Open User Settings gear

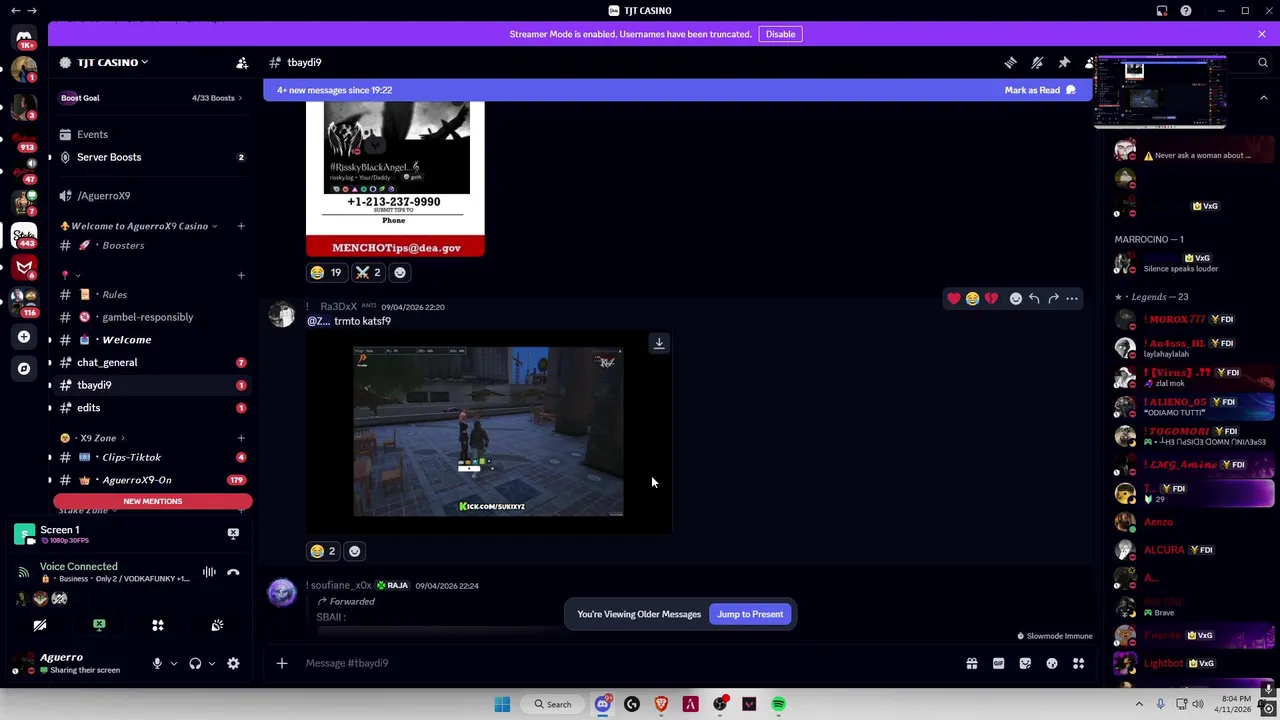[233, 663]
